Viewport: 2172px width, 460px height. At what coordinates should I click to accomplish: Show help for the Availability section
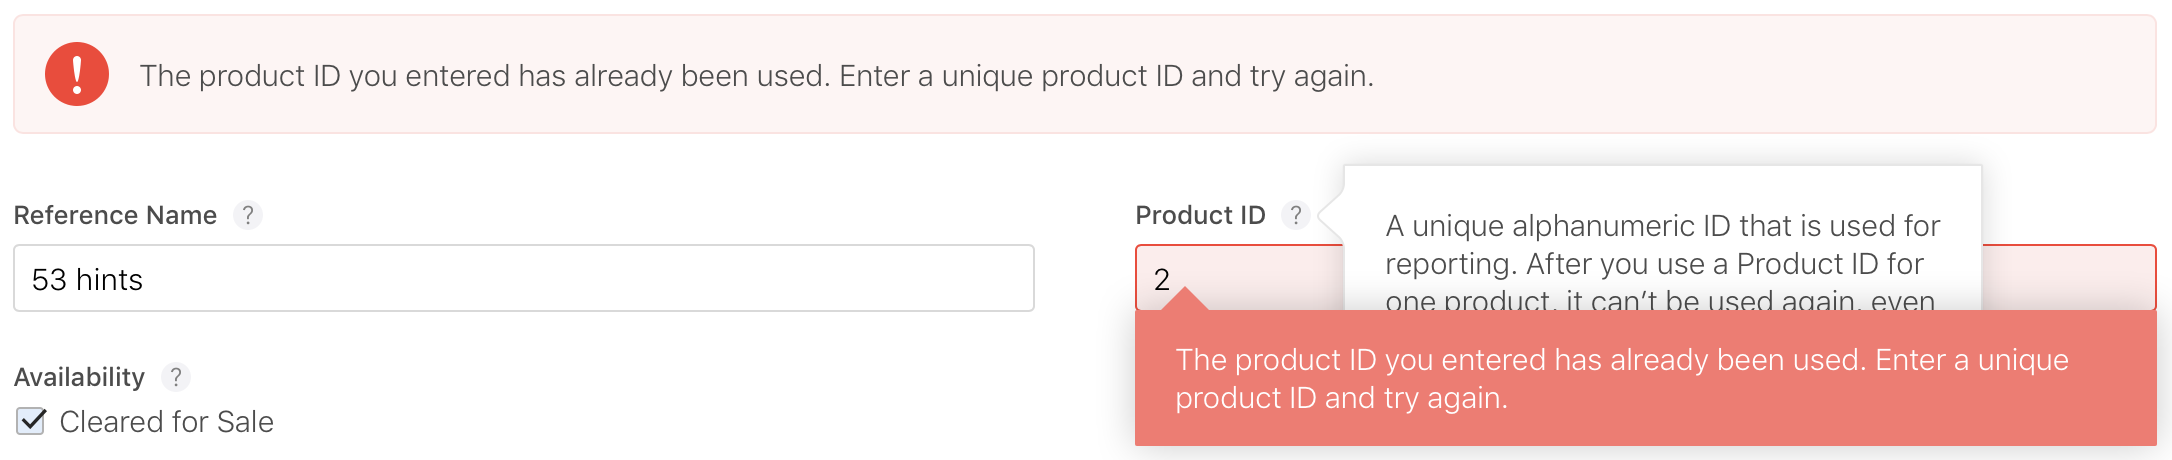click(176, 377)
